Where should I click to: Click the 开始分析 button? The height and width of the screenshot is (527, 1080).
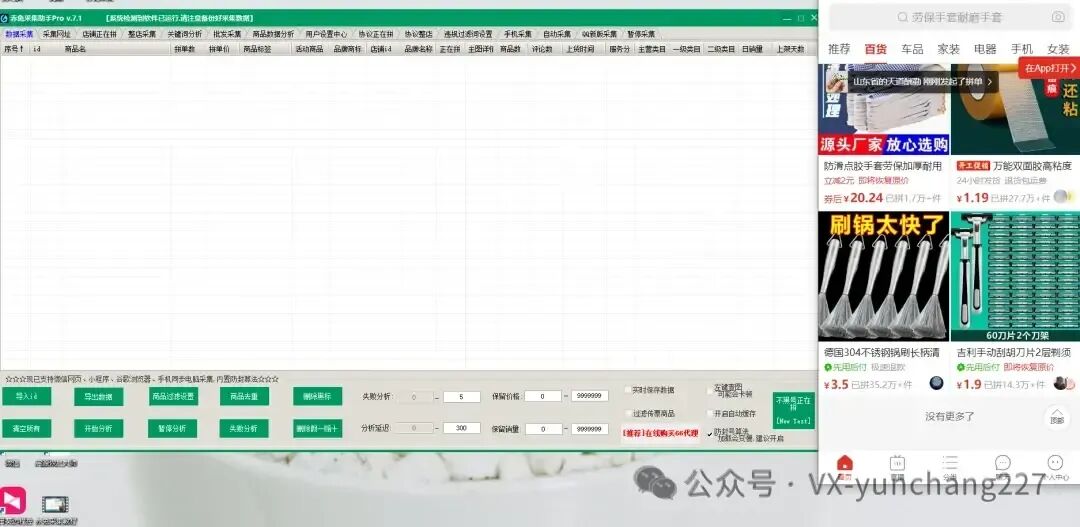pos(98,428)
